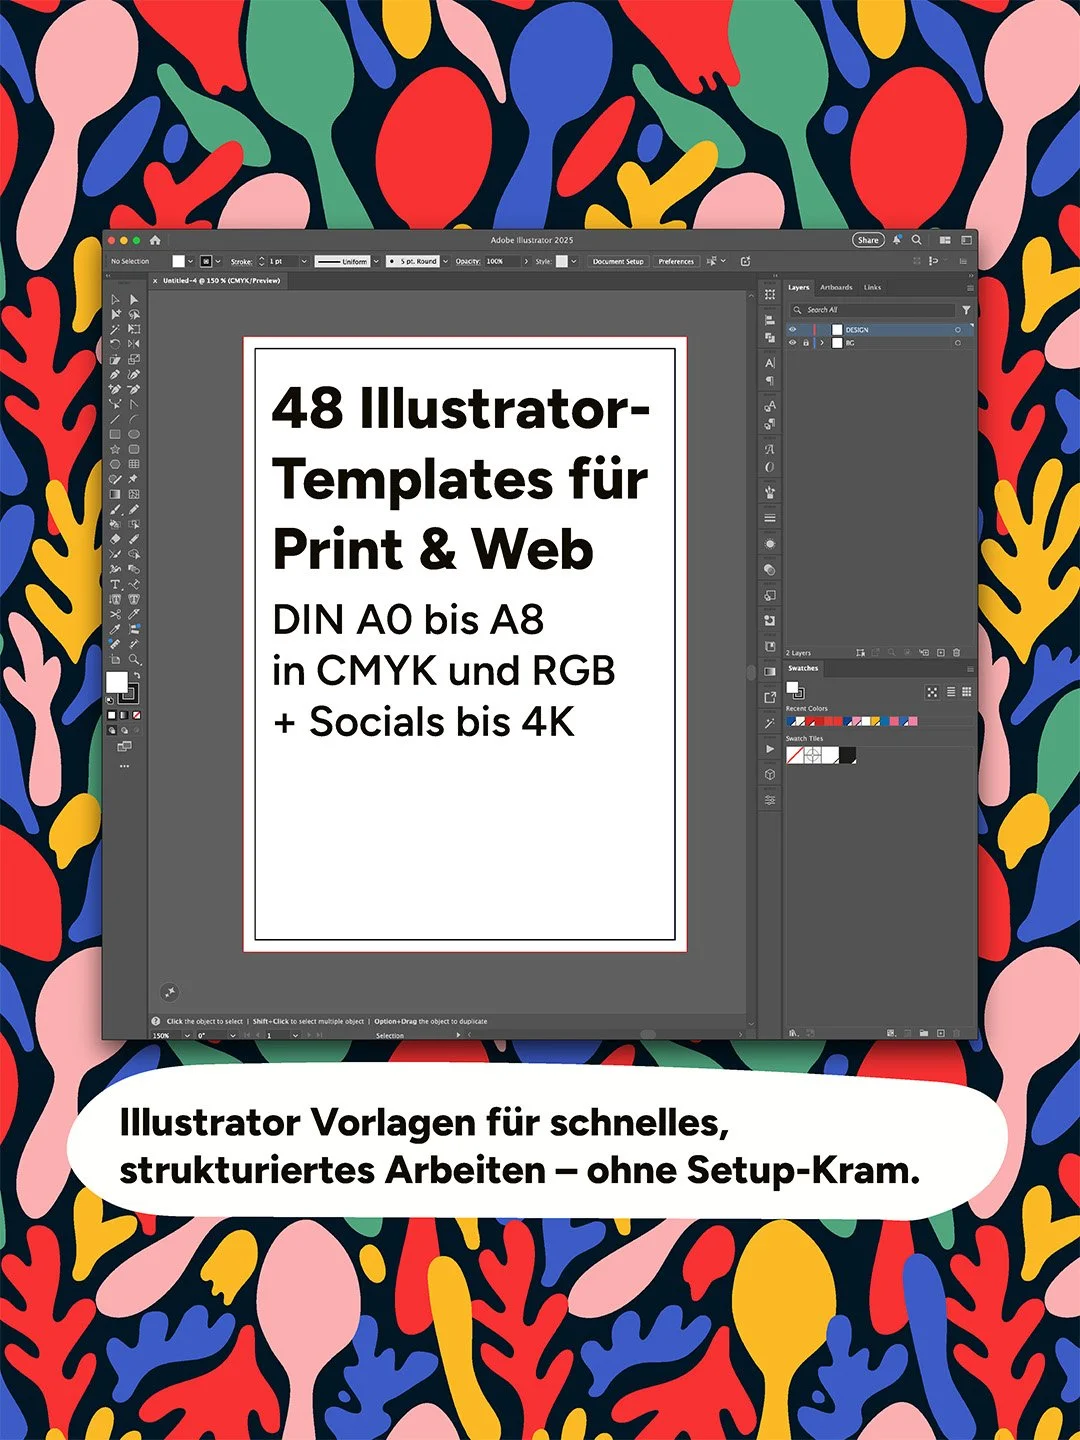Open the Layers panel options menu

point(970,288)
